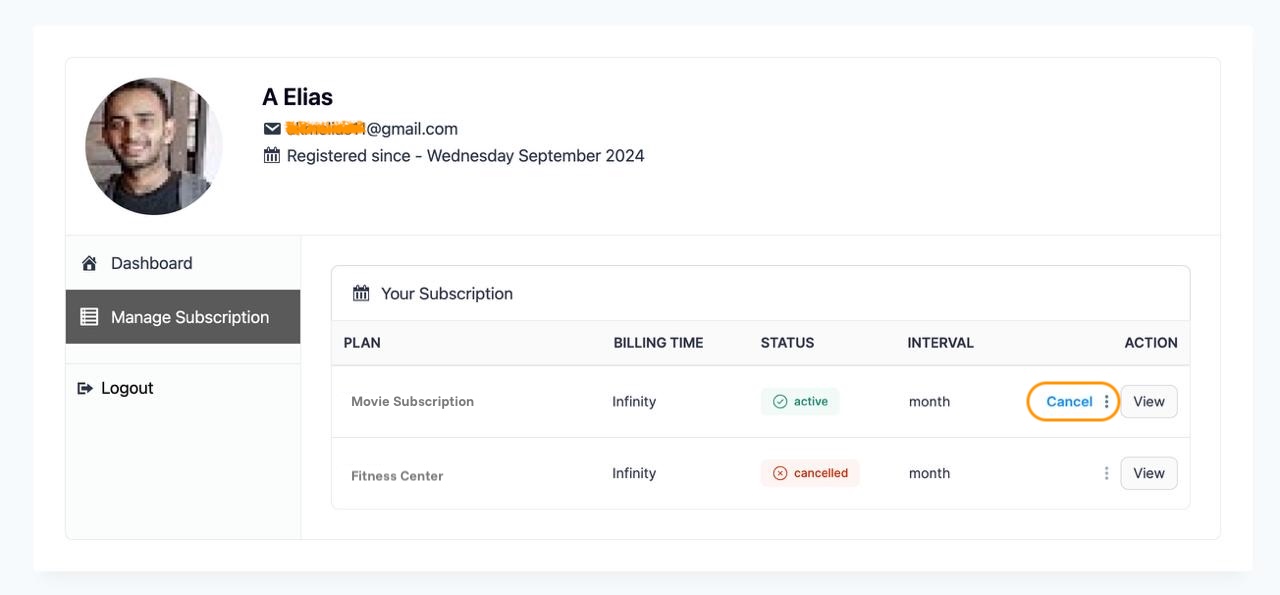Open the Dashboard section
1280x595 pixels.
152,262
